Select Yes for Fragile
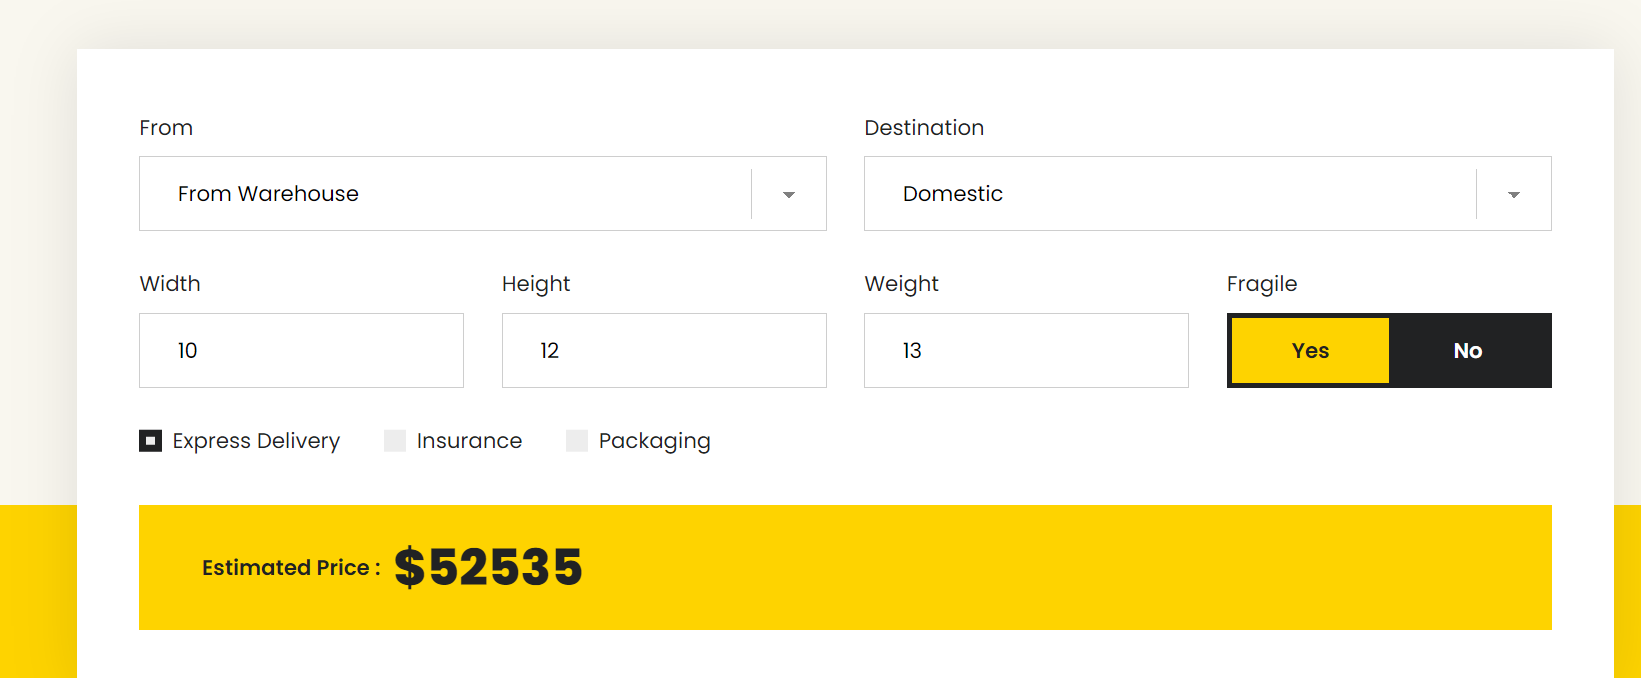 pyautogui.click(x=1310, y=350)
